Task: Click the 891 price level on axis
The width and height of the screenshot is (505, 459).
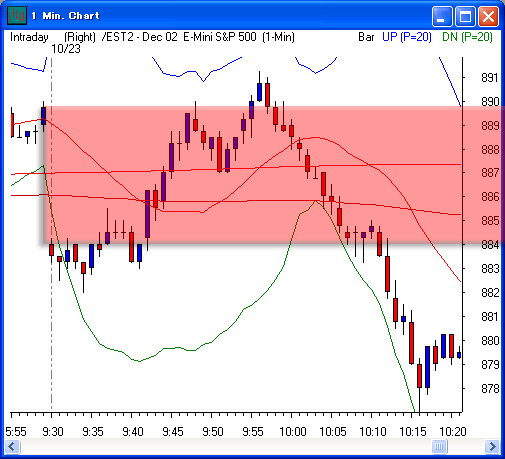Action: pyautogui.click(x=490, y=78)
